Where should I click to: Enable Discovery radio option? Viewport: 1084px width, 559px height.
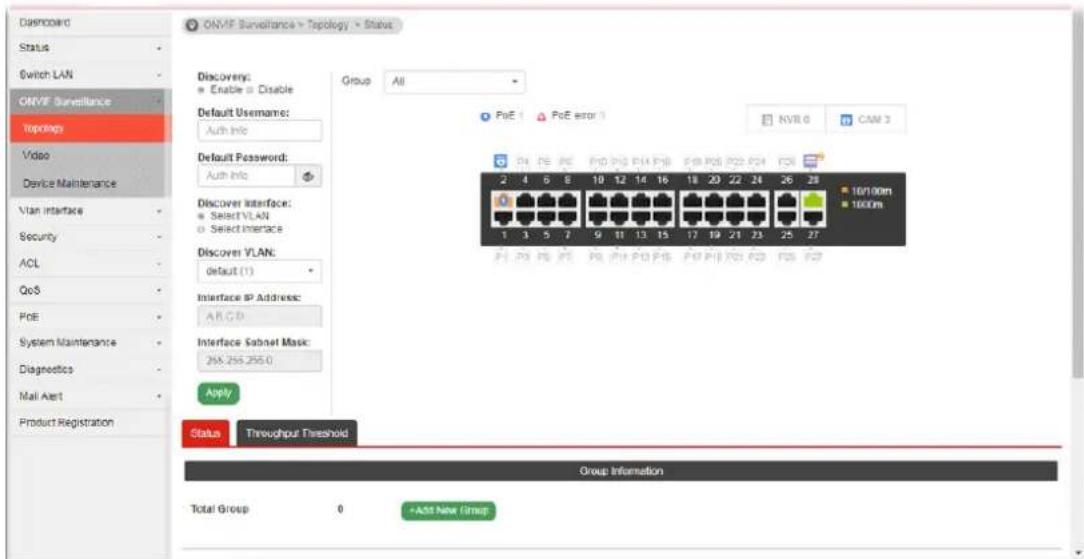(x=202, y=90)
